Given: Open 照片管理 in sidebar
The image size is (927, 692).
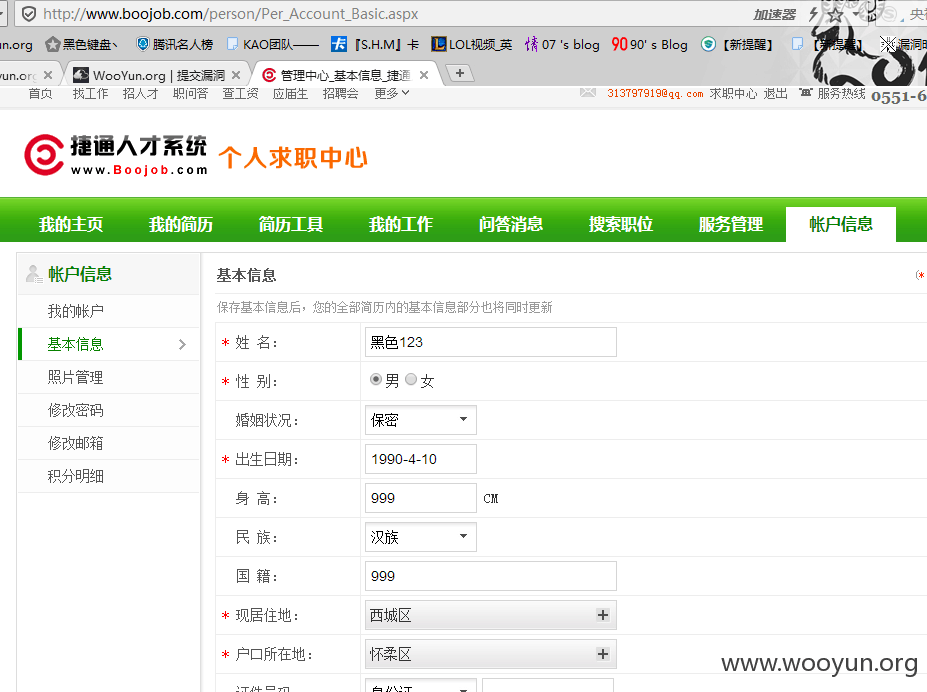Looking at the screenshot, I should point(109,377).
